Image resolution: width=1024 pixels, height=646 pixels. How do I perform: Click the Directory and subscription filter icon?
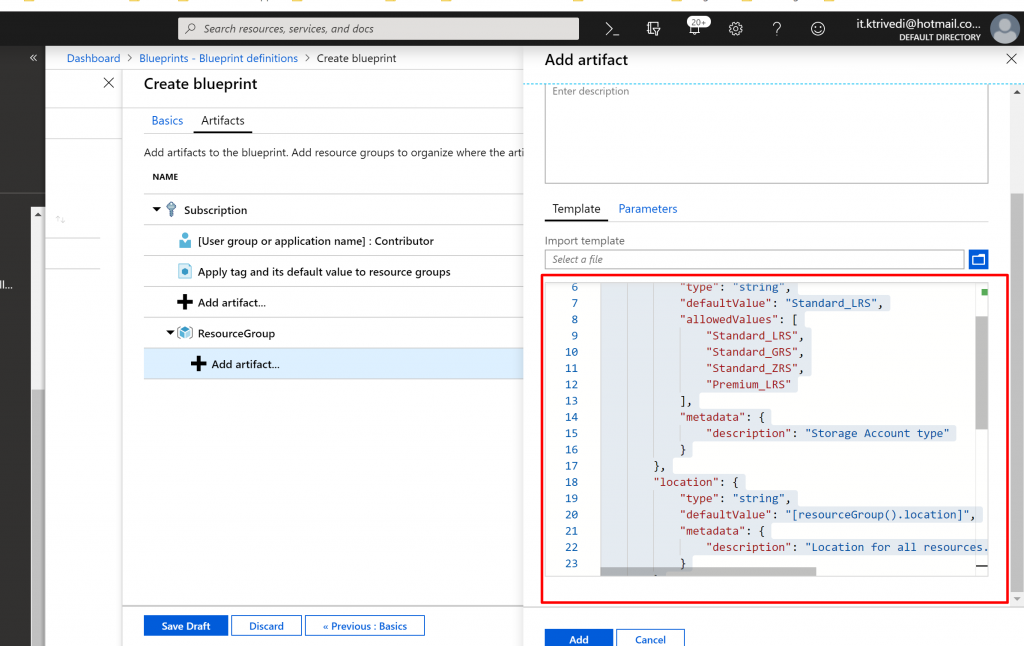coord(654,29)
